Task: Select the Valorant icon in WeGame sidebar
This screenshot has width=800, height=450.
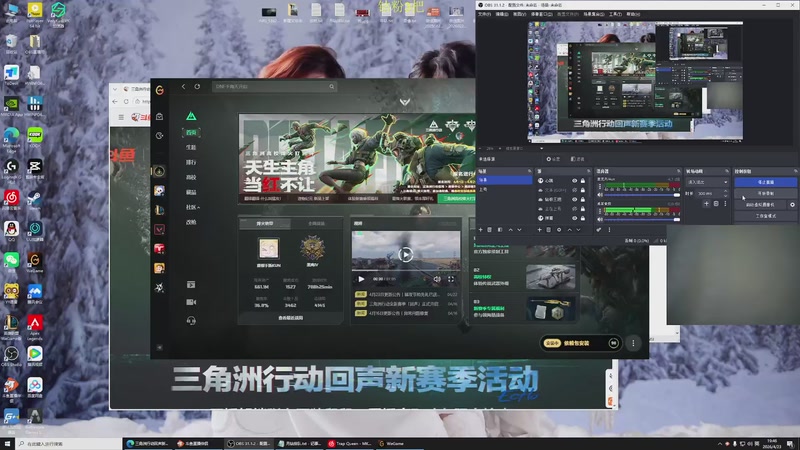Action: [160, 229]
